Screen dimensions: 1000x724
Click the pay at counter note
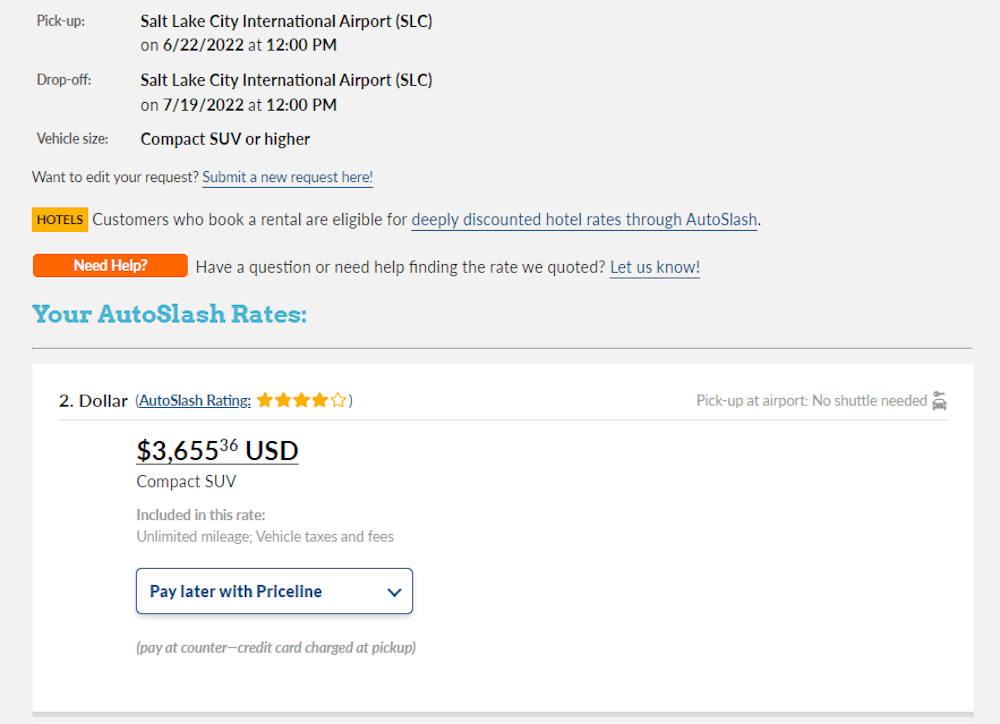276,647
